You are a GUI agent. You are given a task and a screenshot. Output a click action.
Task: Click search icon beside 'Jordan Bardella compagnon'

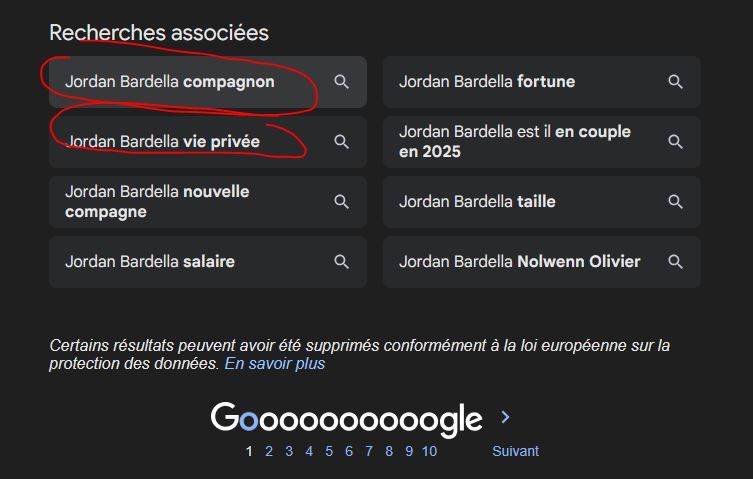[x=341, y=82]
